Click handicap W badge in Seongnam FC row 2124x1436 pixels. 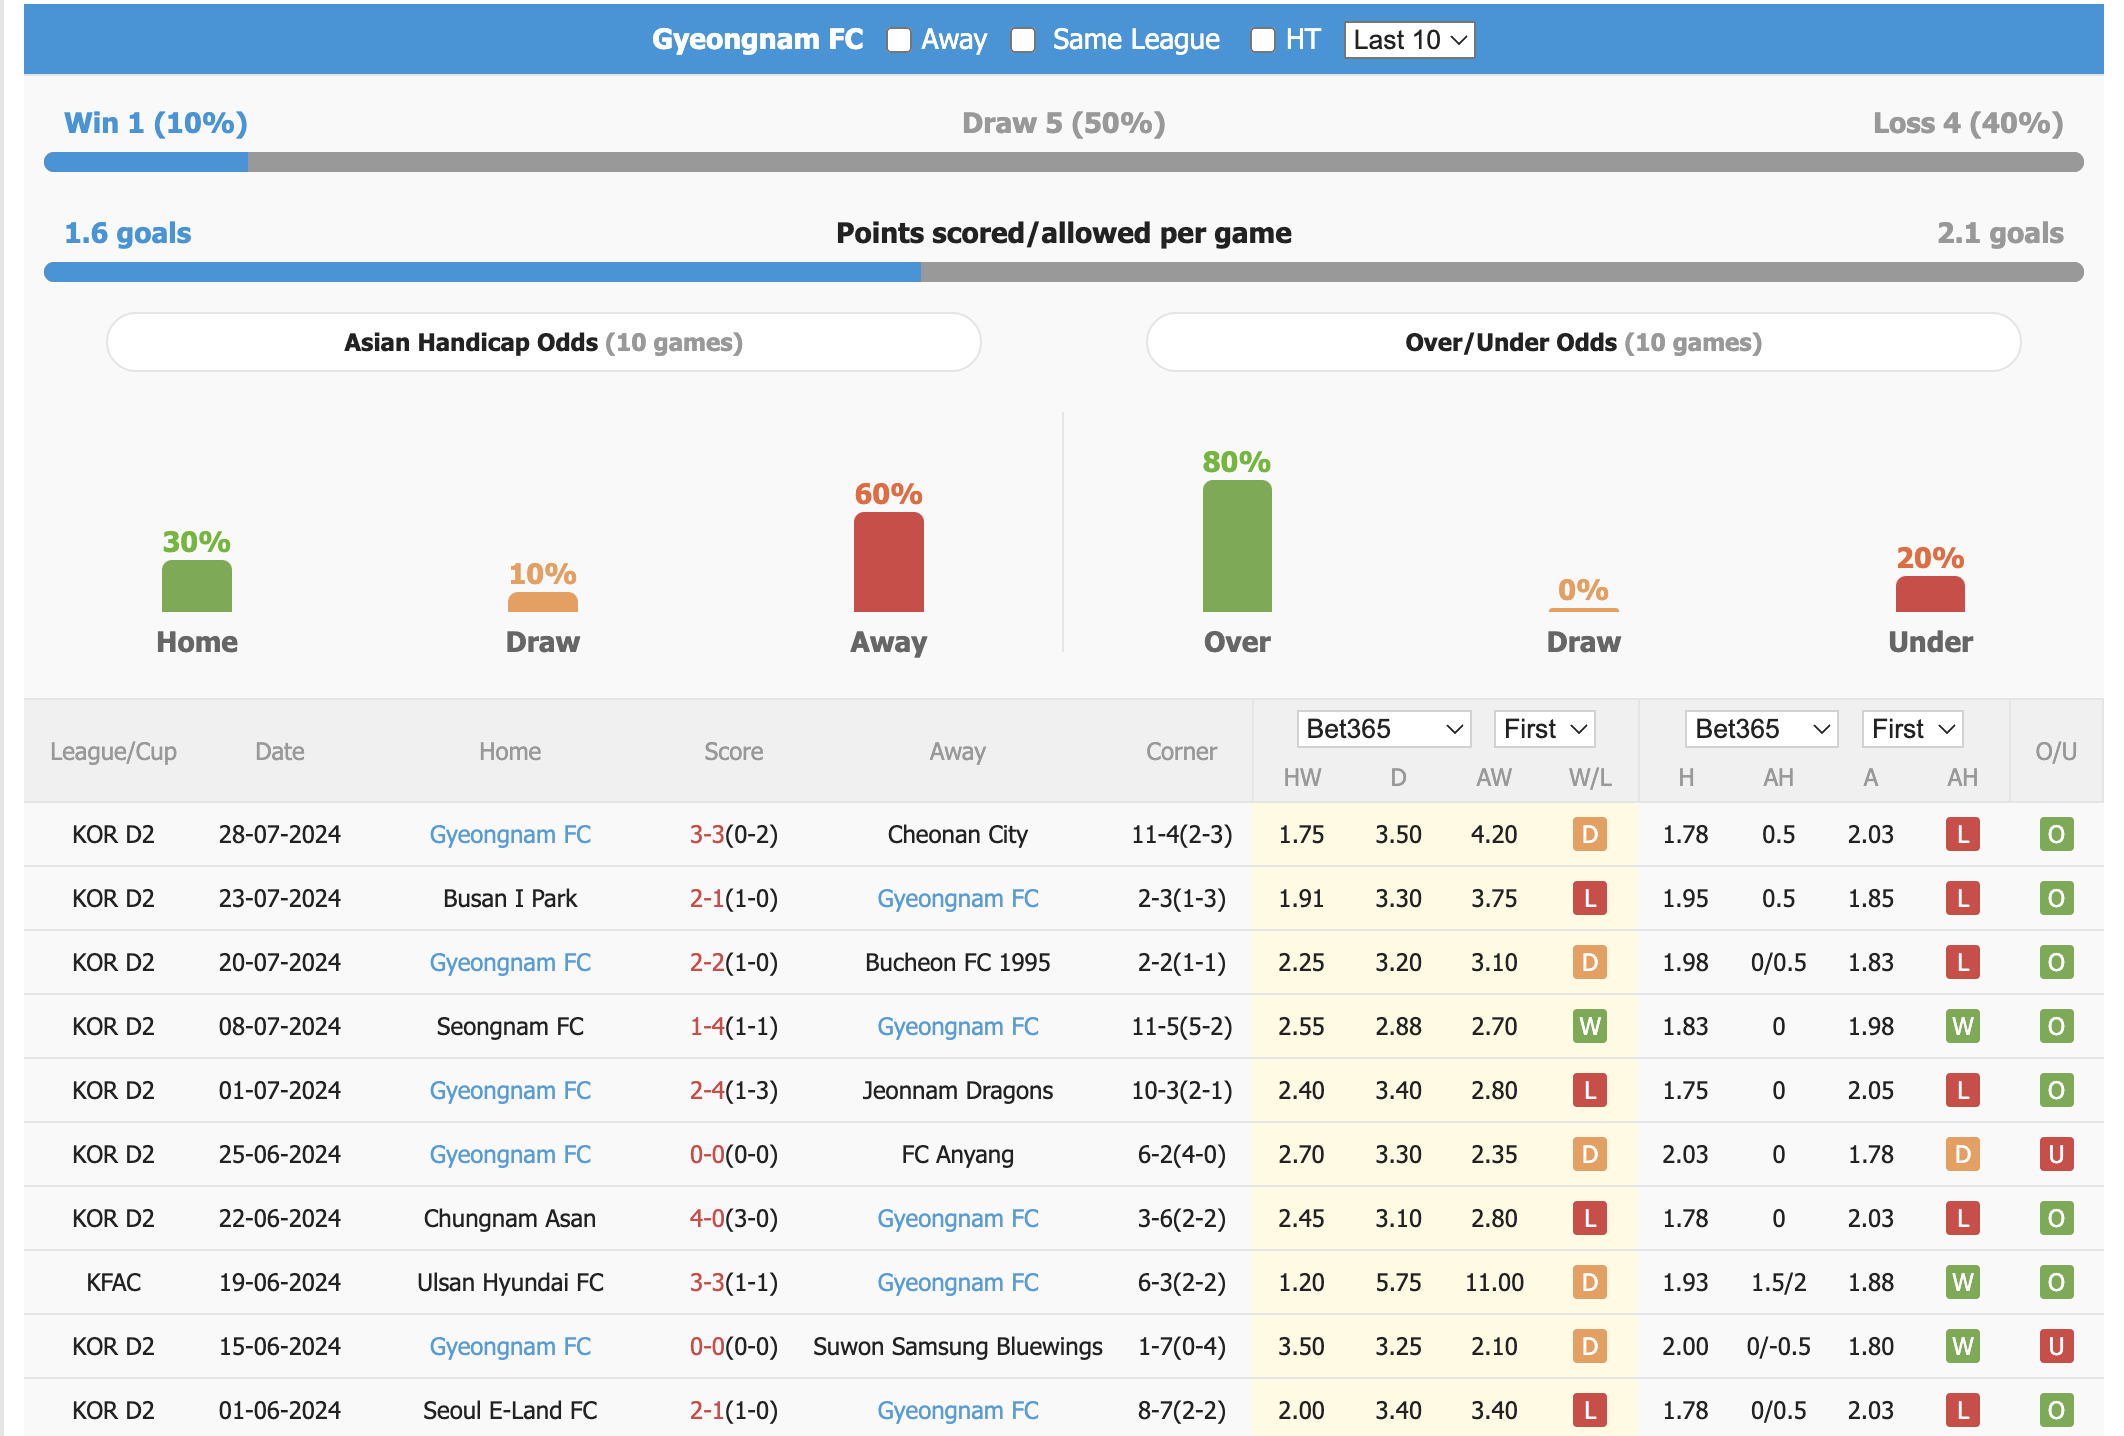[1963, 1026]
